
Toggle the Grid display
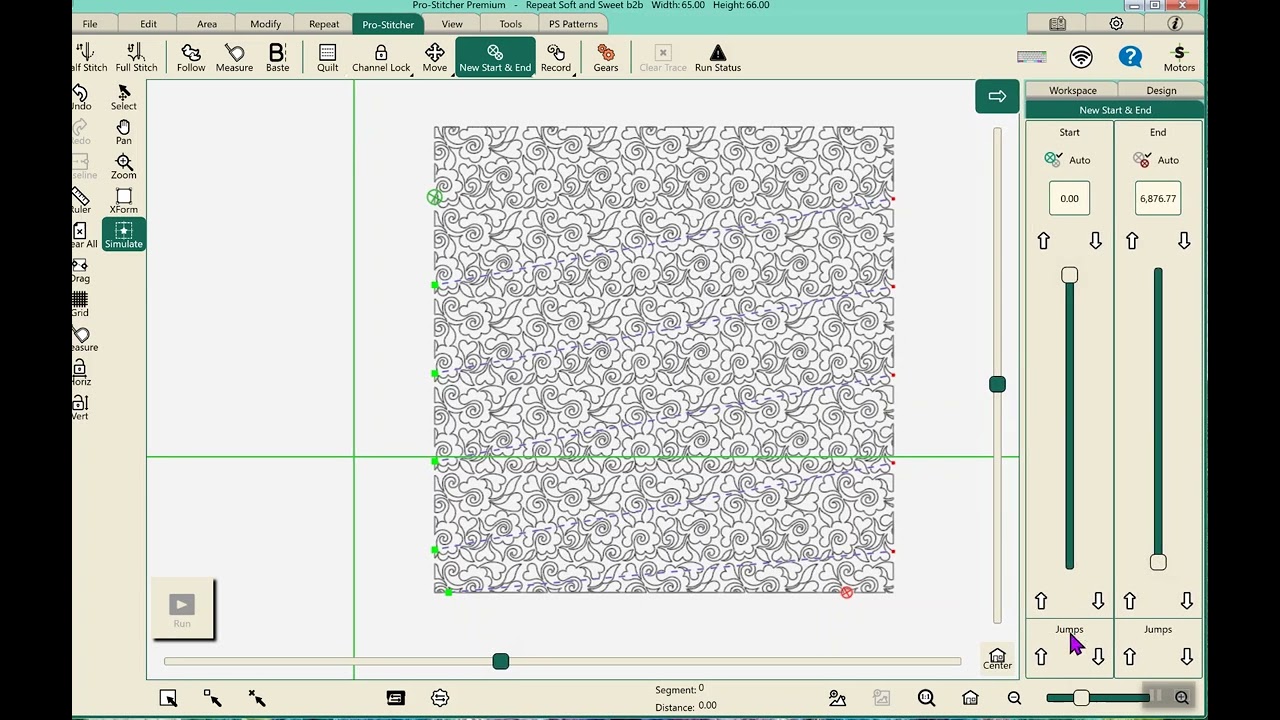pos(80,304)
